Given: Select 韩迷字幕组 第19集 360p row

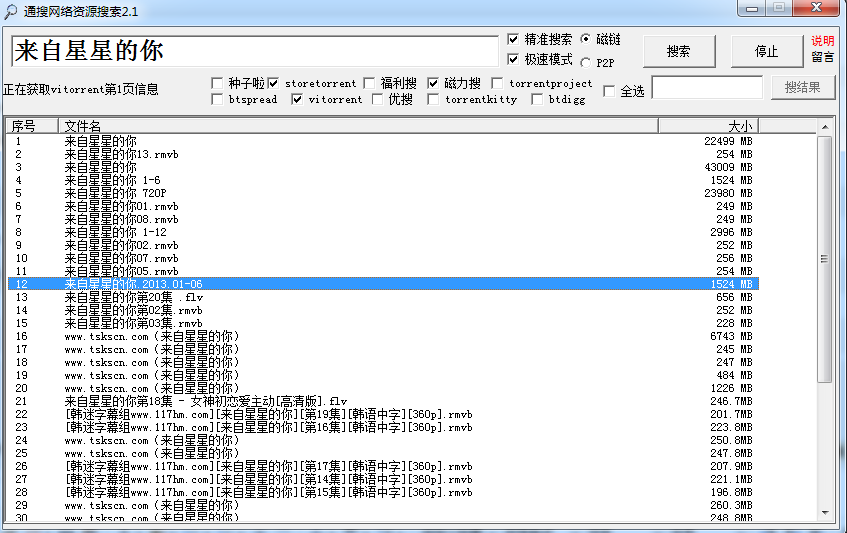Looking at the screenshot, I should pos(383,414).
